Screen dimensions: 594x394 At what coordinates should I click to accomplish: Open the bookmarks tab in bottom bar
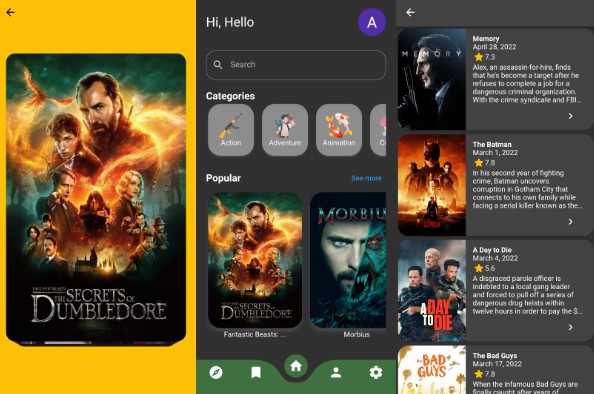pyautogui.click(x=256, y=372)
